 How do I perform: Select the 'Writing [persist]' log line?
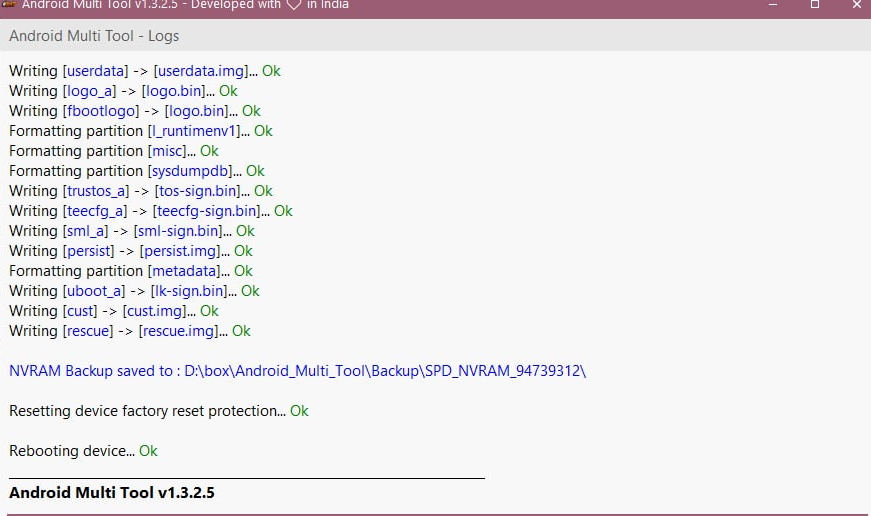click(x=131, y=251)
